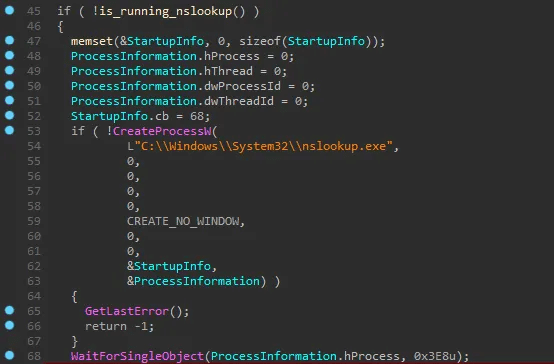The height and width of the screenshot is (364, 554).
Task: Click &StartupInfo in the memset call
Action: (162, 41)
